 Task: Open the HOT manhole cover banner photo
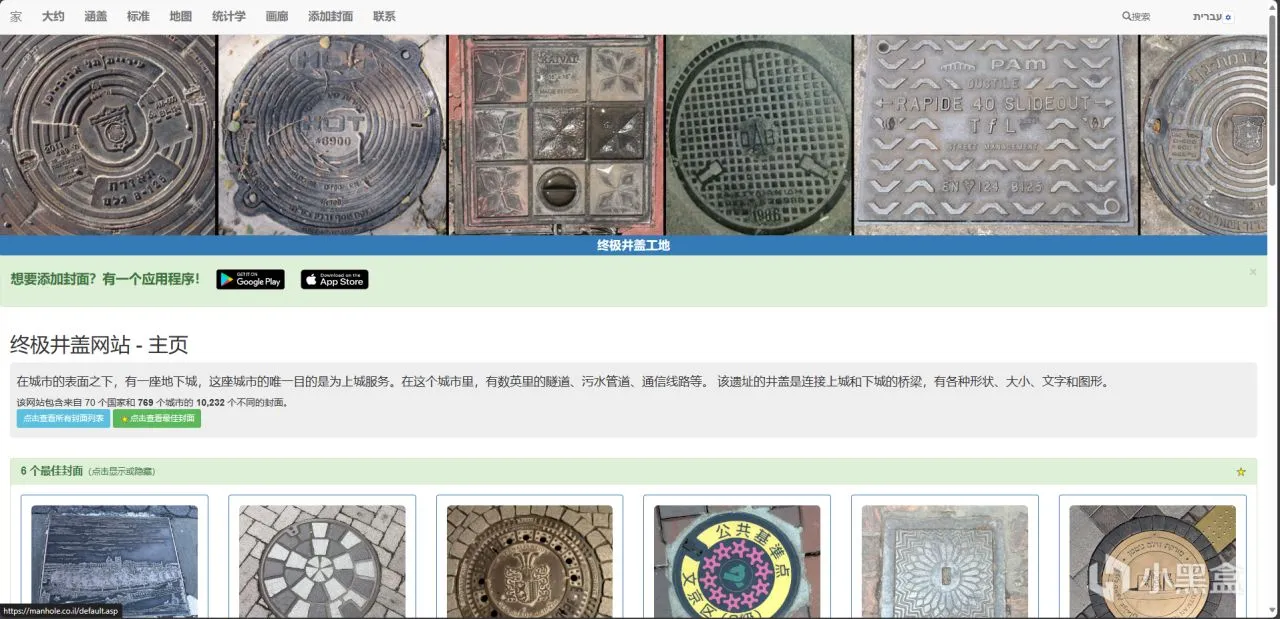coord(332,135)
